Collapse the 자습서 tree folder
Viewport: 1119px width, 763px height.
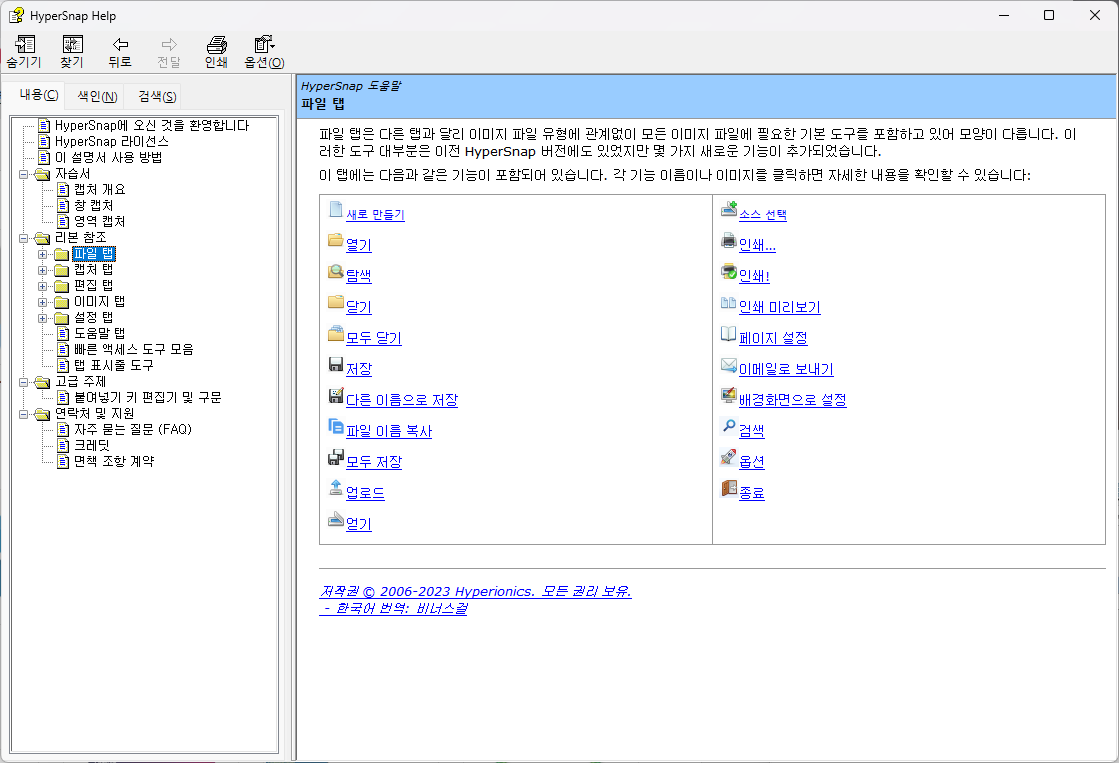tap(24, 173)
